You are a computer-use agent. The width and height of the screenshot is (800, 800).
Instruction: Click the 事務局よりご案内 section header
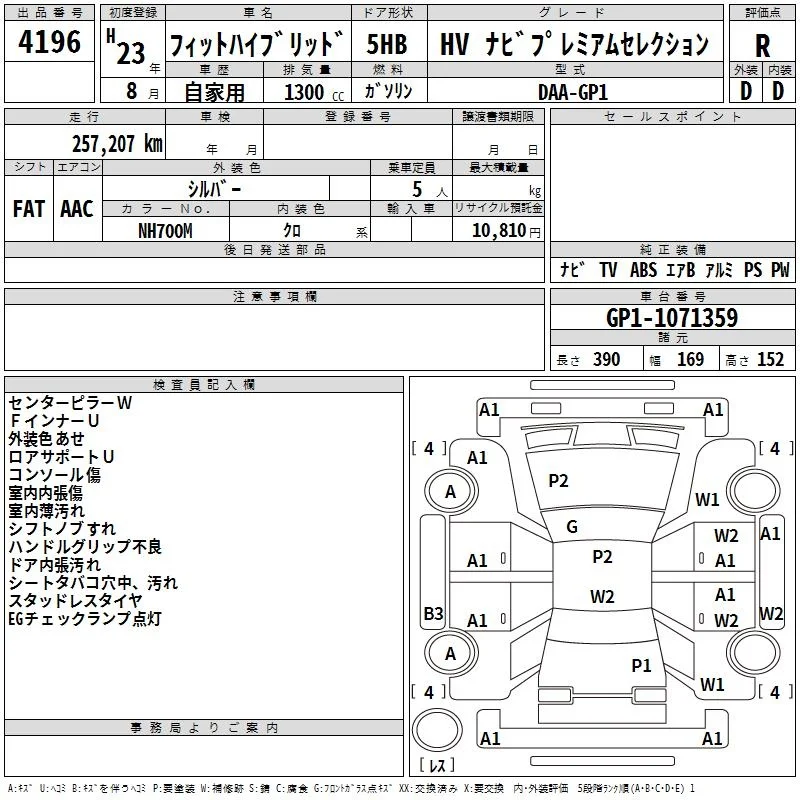pos(204,728)
